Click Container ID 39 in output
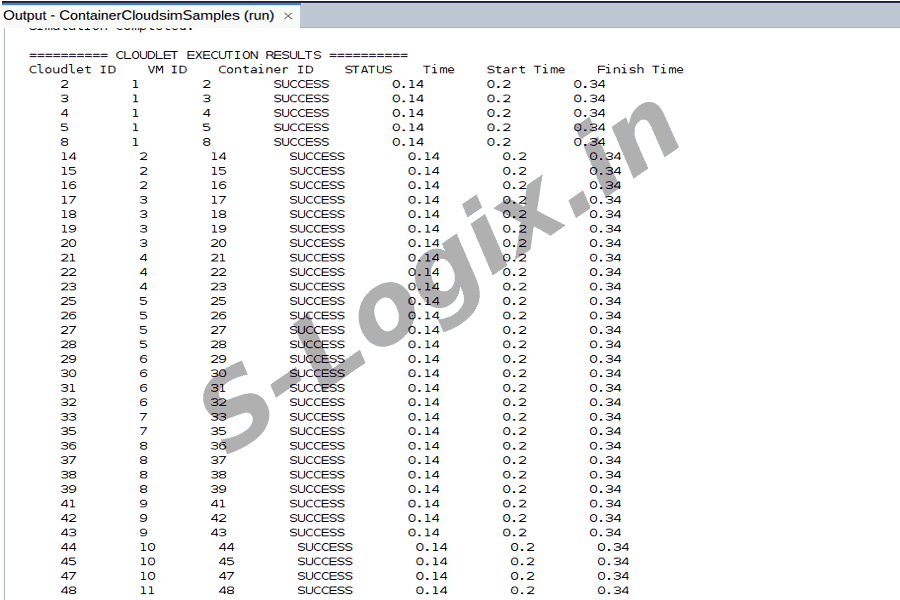The image size is (900, 600). tap(218, 489)
